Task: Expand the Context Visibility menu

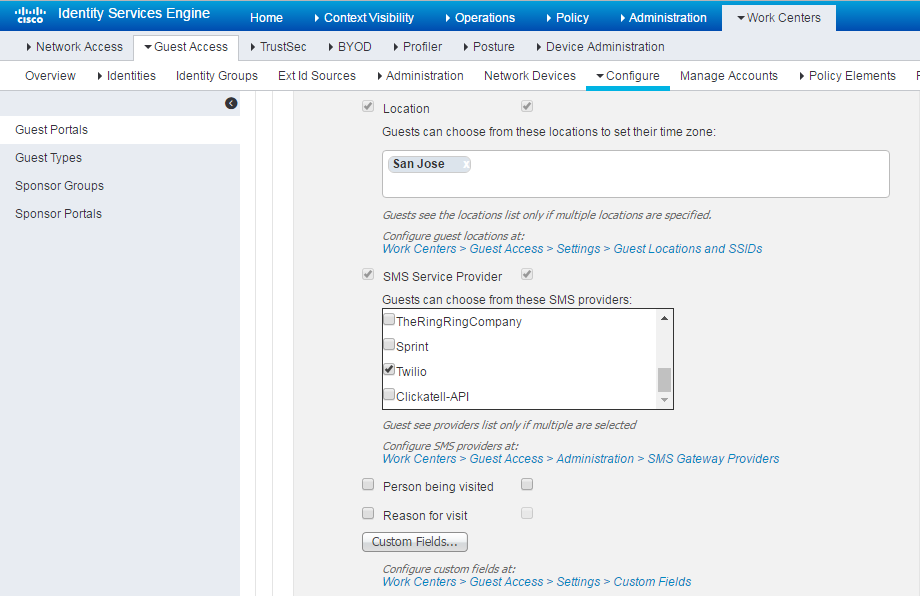Action: click(364, 18)
